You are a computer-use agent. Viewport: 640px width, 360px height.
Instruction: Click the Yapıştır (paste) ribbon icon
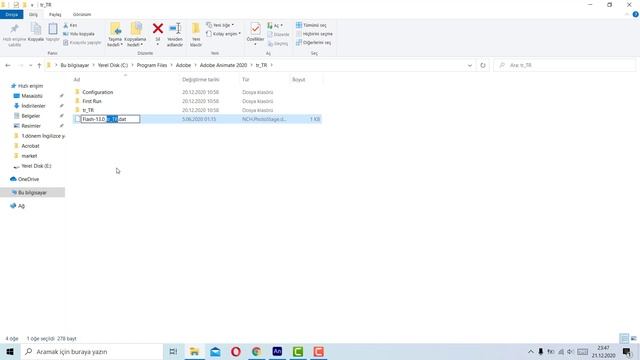53,32
